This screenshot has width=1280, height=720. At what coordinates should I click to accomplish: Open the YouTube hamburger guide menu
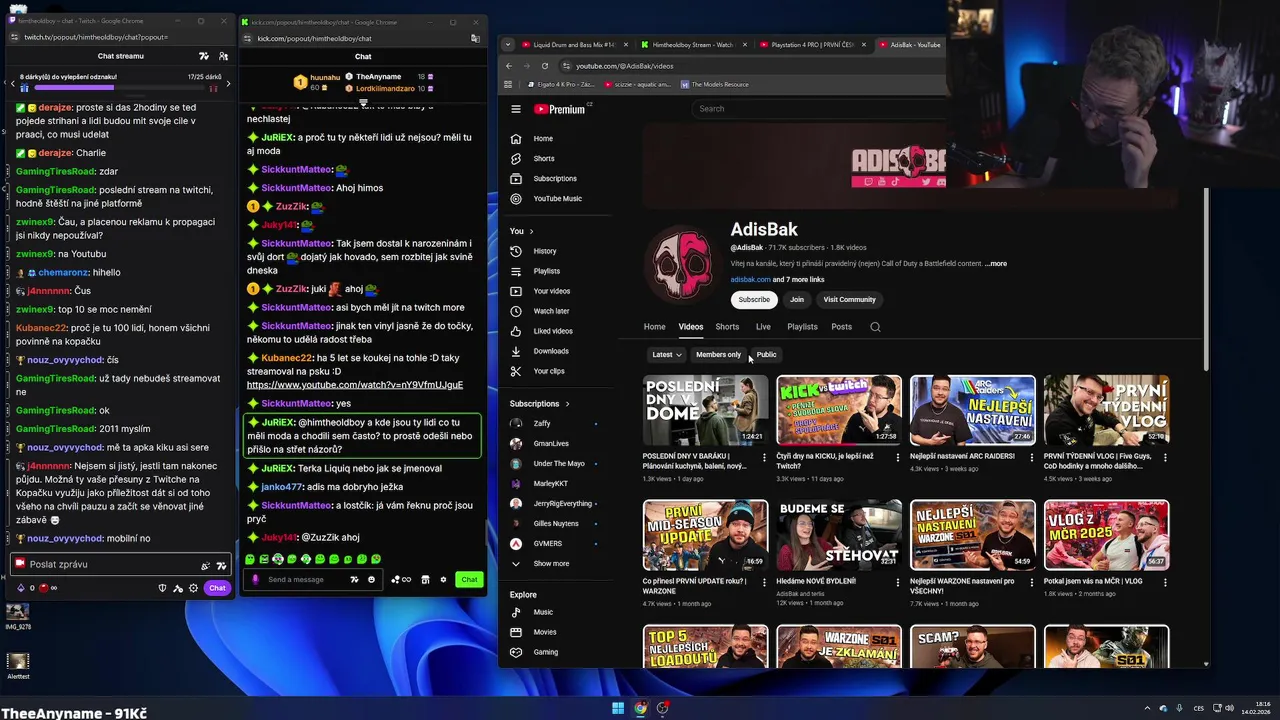point(516,109)
